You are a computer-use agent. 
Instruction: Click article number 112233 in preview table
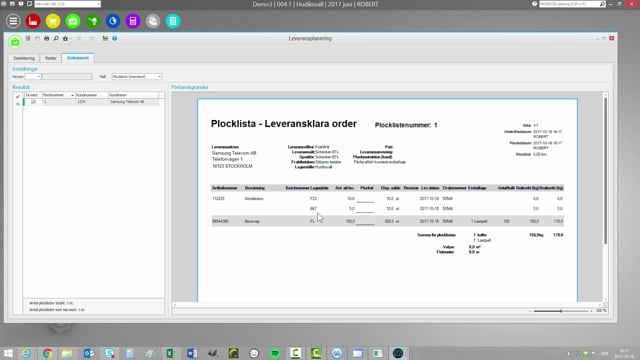218,198
